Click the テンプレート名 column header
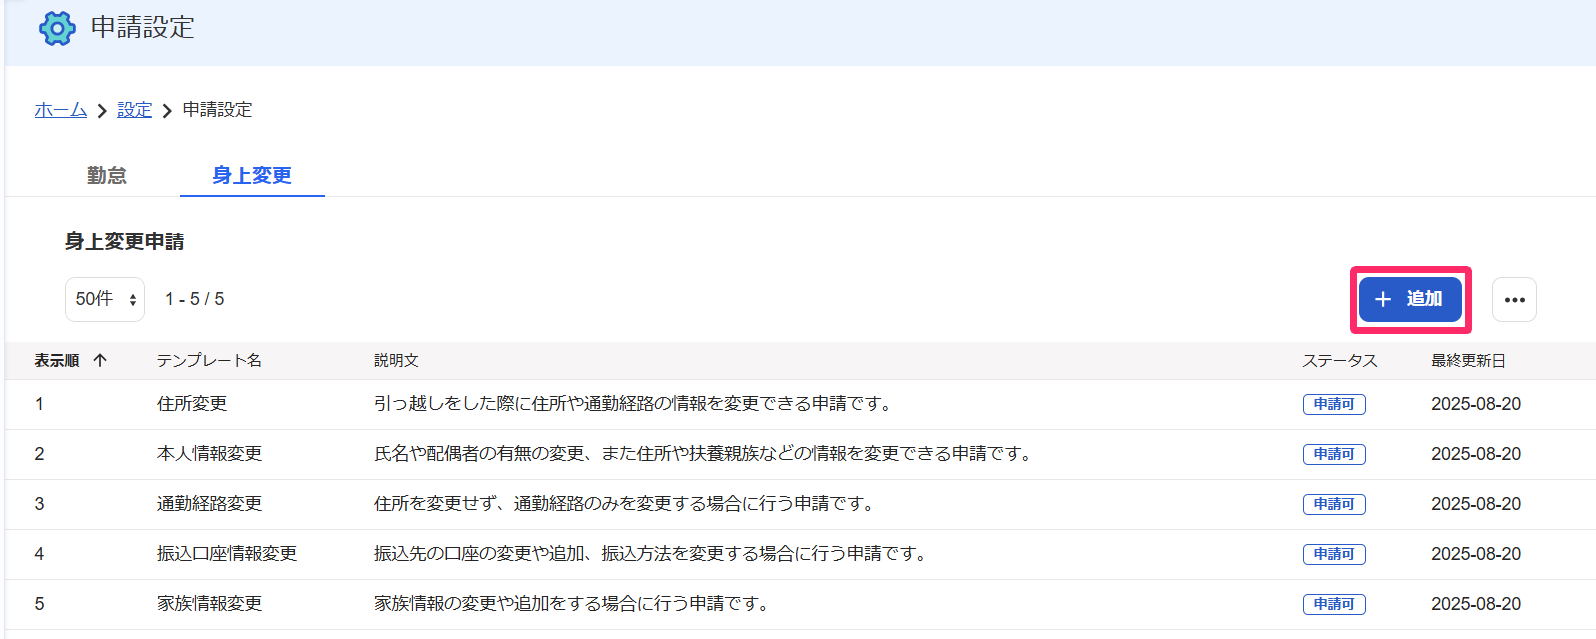 [209, 360]
